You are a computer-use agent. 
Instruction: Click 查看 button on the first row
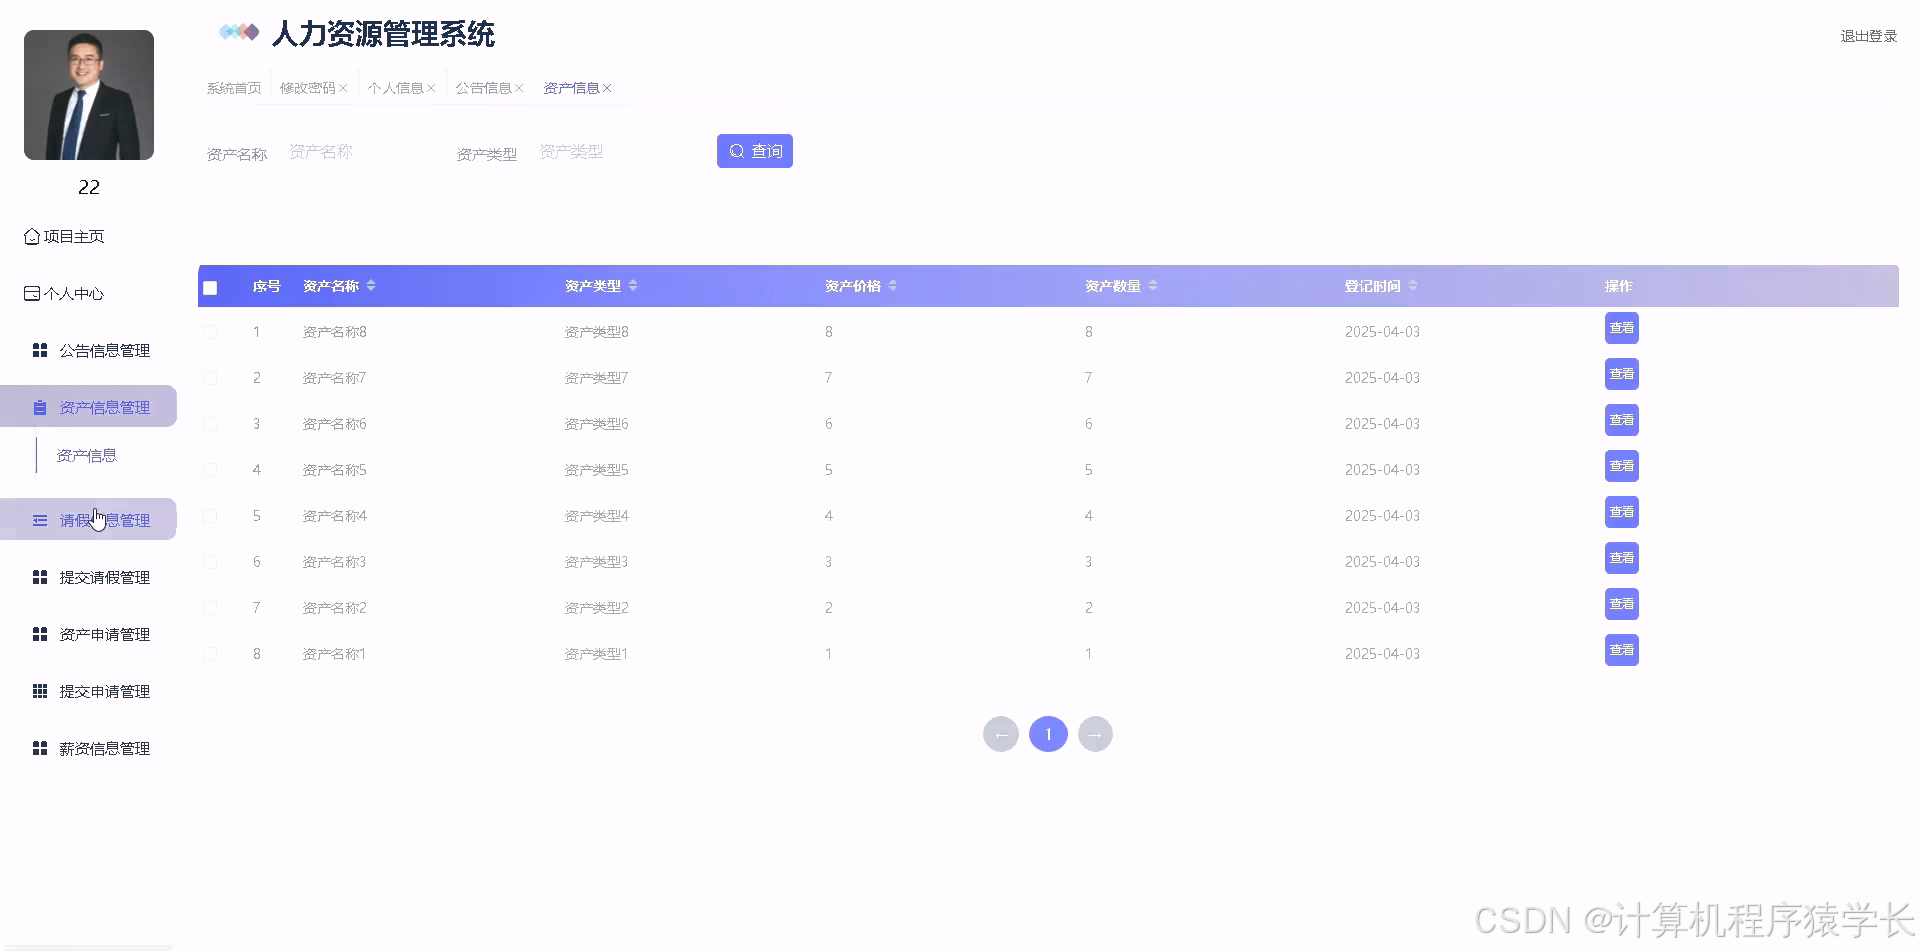[1621, 327]
